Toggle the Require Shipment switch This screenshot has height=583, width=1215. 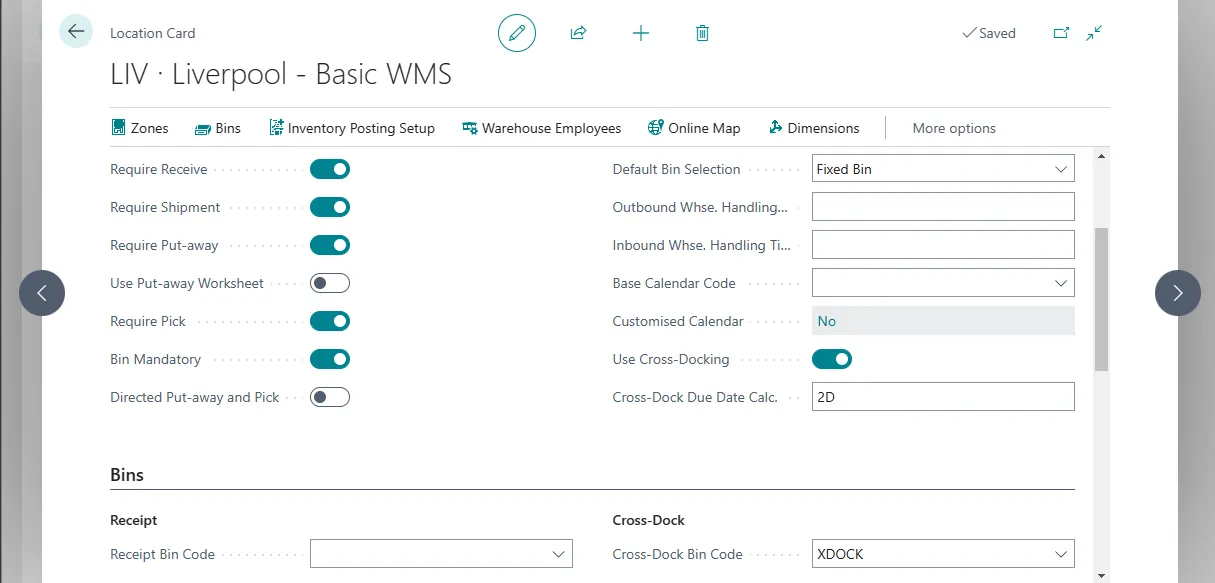pos(330,207)
